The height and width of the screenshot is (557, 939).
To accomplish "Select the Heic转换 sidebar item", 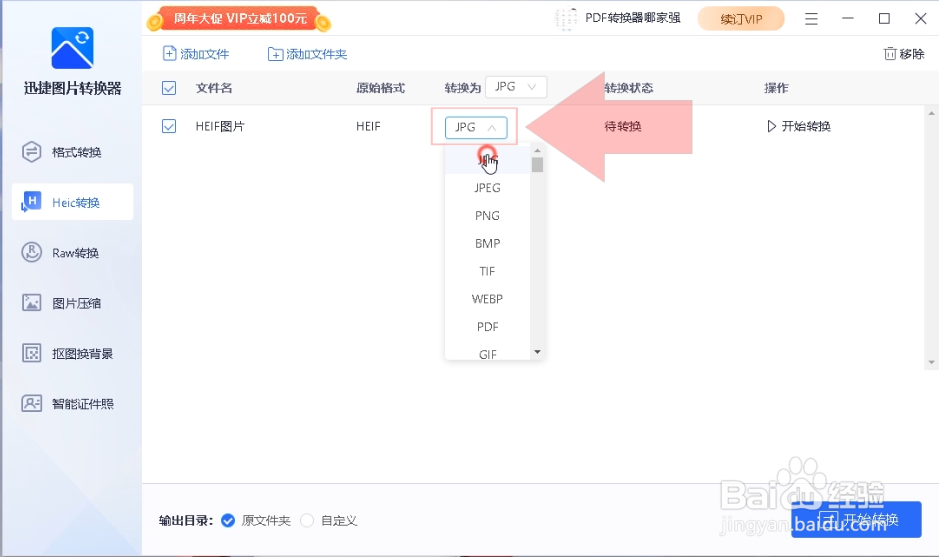I will click(x=72, y=202).
